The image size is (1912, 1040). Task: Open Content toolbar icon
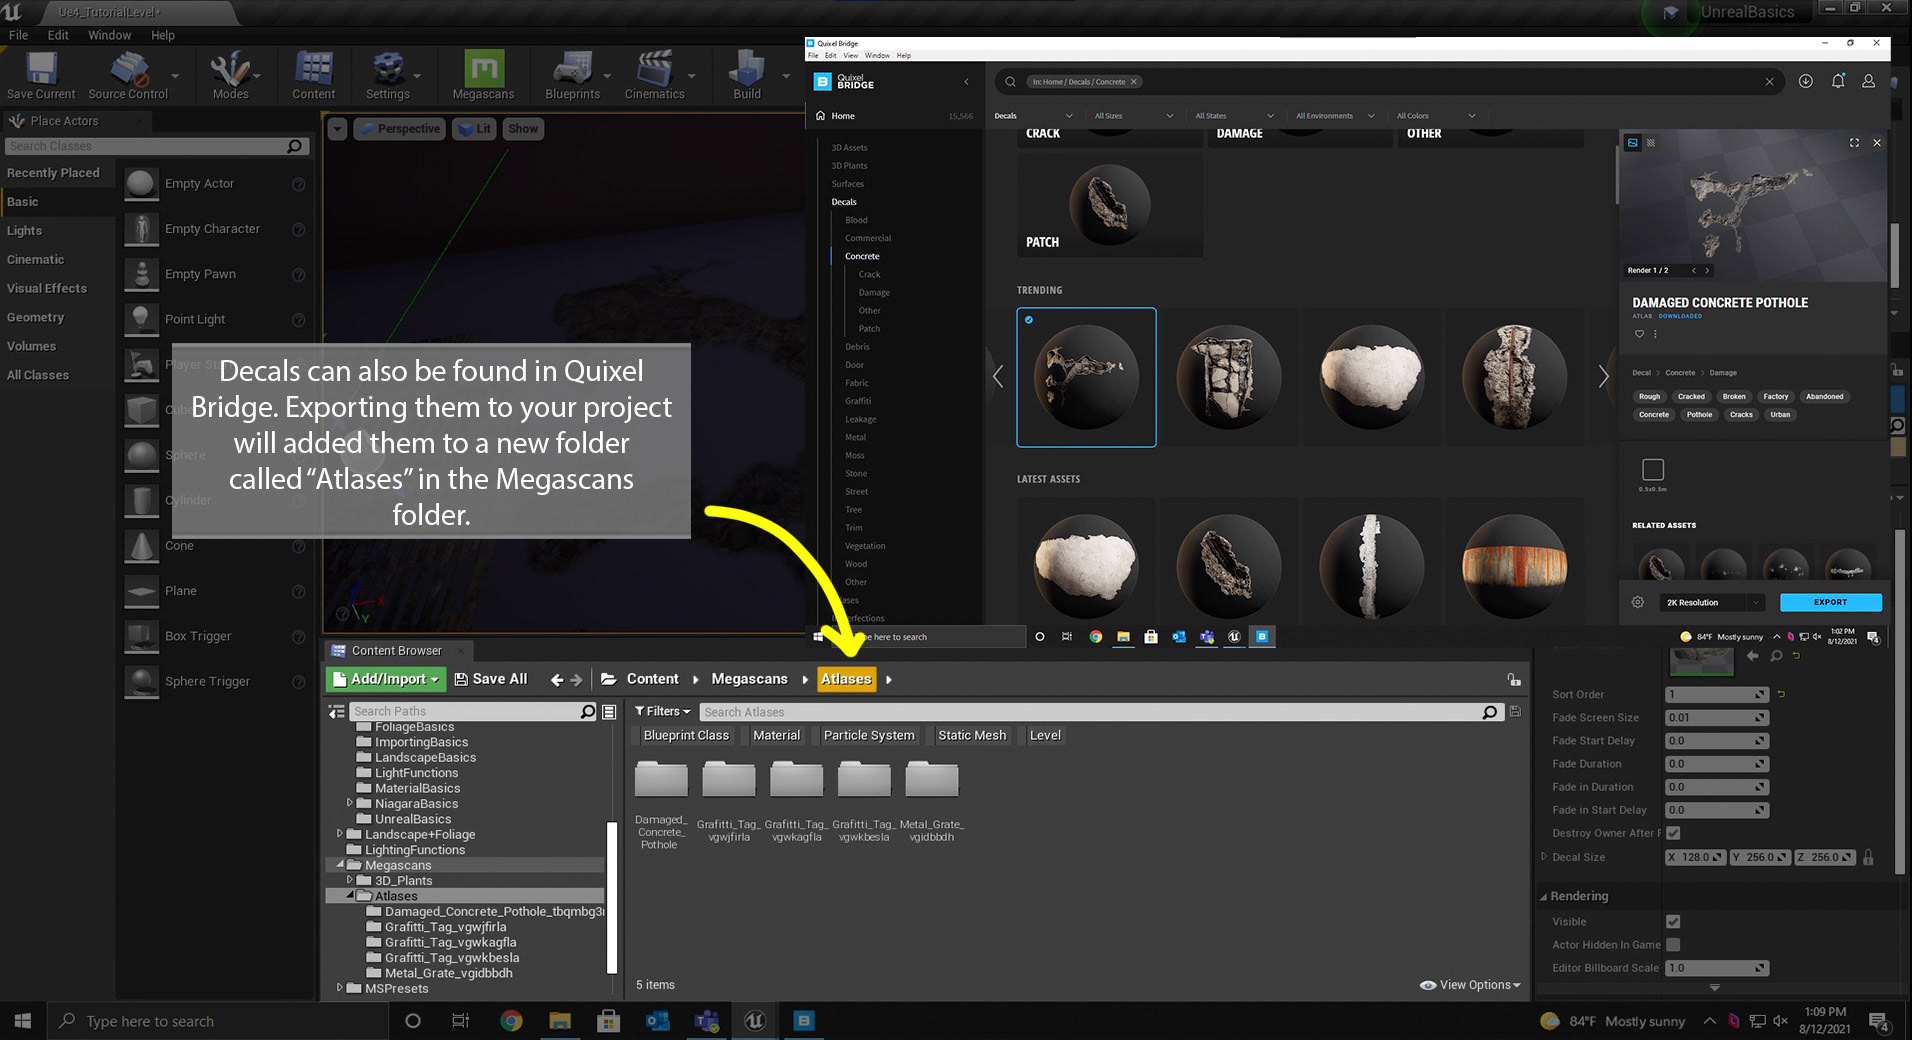[x=313, y=76]
